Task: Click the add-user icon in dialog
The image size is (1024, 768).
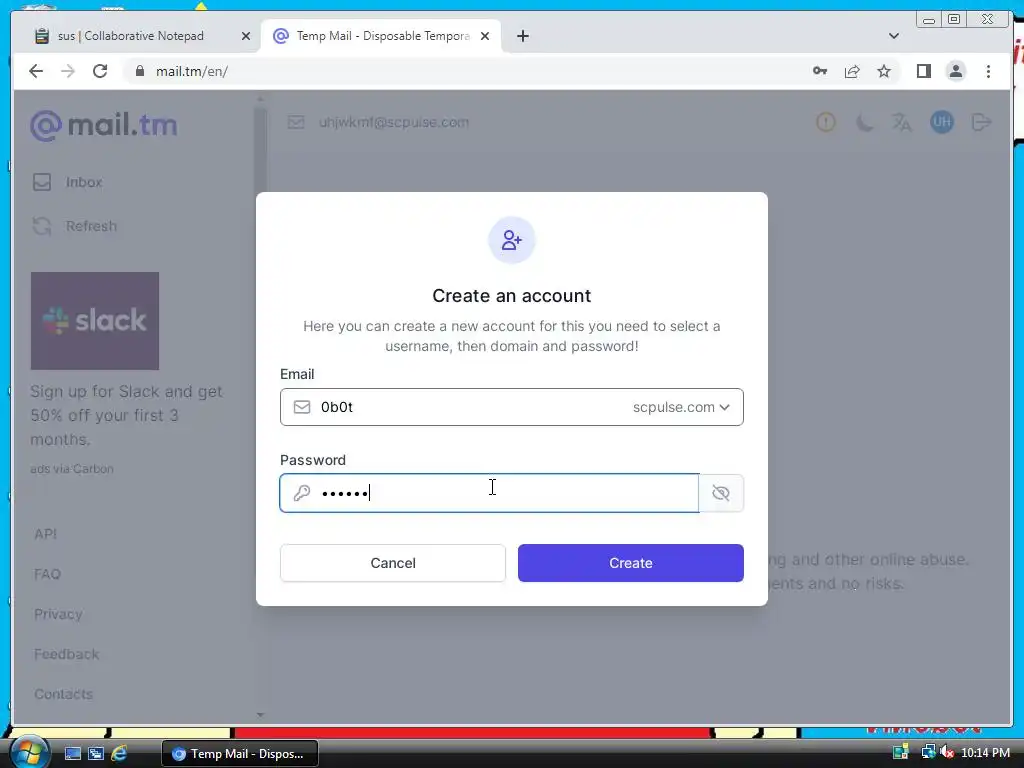Action: [511, 240]
